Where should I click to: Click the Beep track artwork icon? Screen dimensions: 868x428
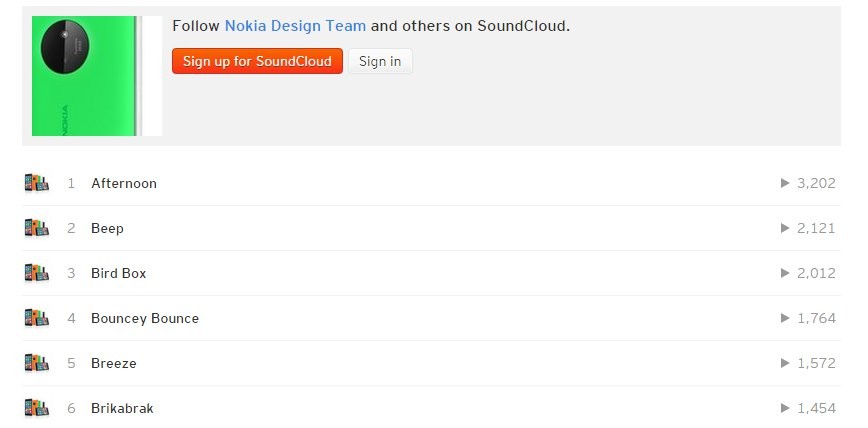click(36, 228)
